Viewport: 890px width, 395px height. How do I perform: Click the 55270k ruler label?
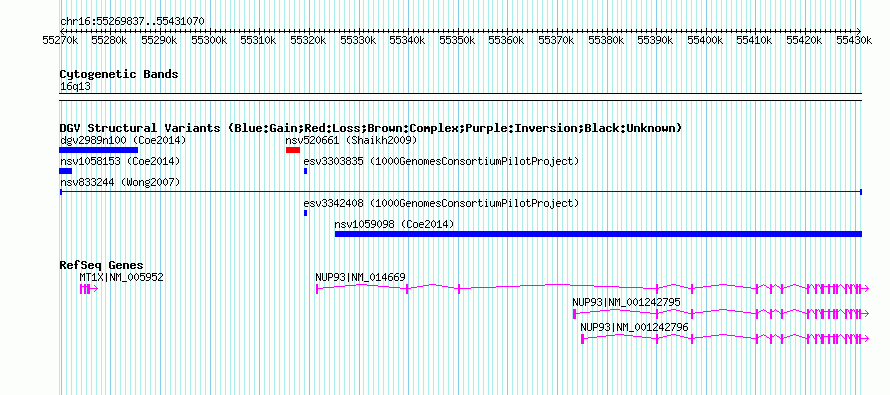tap(60, 40)
